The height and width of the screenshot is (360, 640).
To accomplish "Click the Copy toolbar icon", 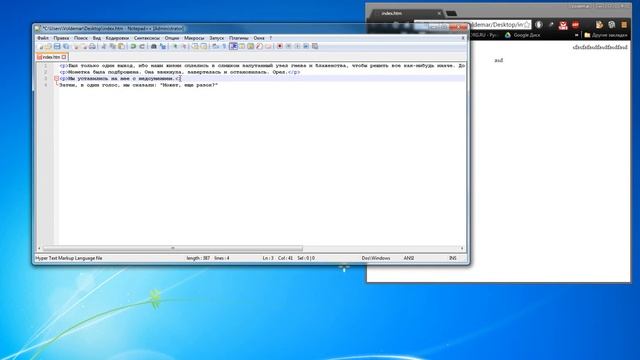I will pos(113,47).
